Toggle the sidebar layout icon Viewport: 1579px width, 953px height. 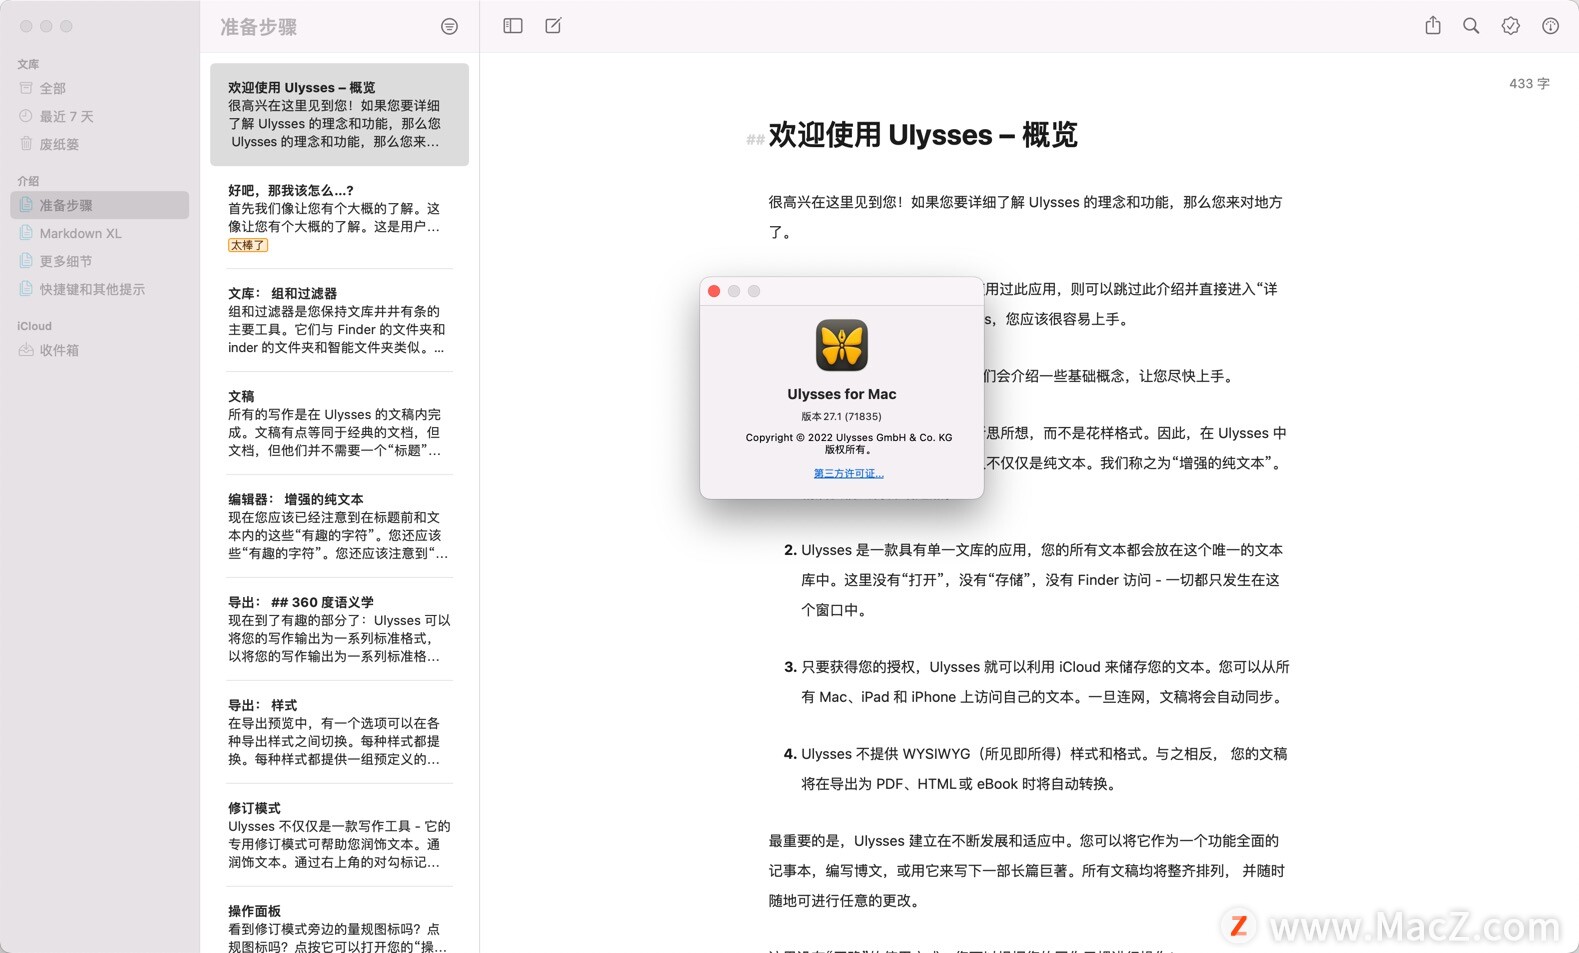[x=513, y=26]
